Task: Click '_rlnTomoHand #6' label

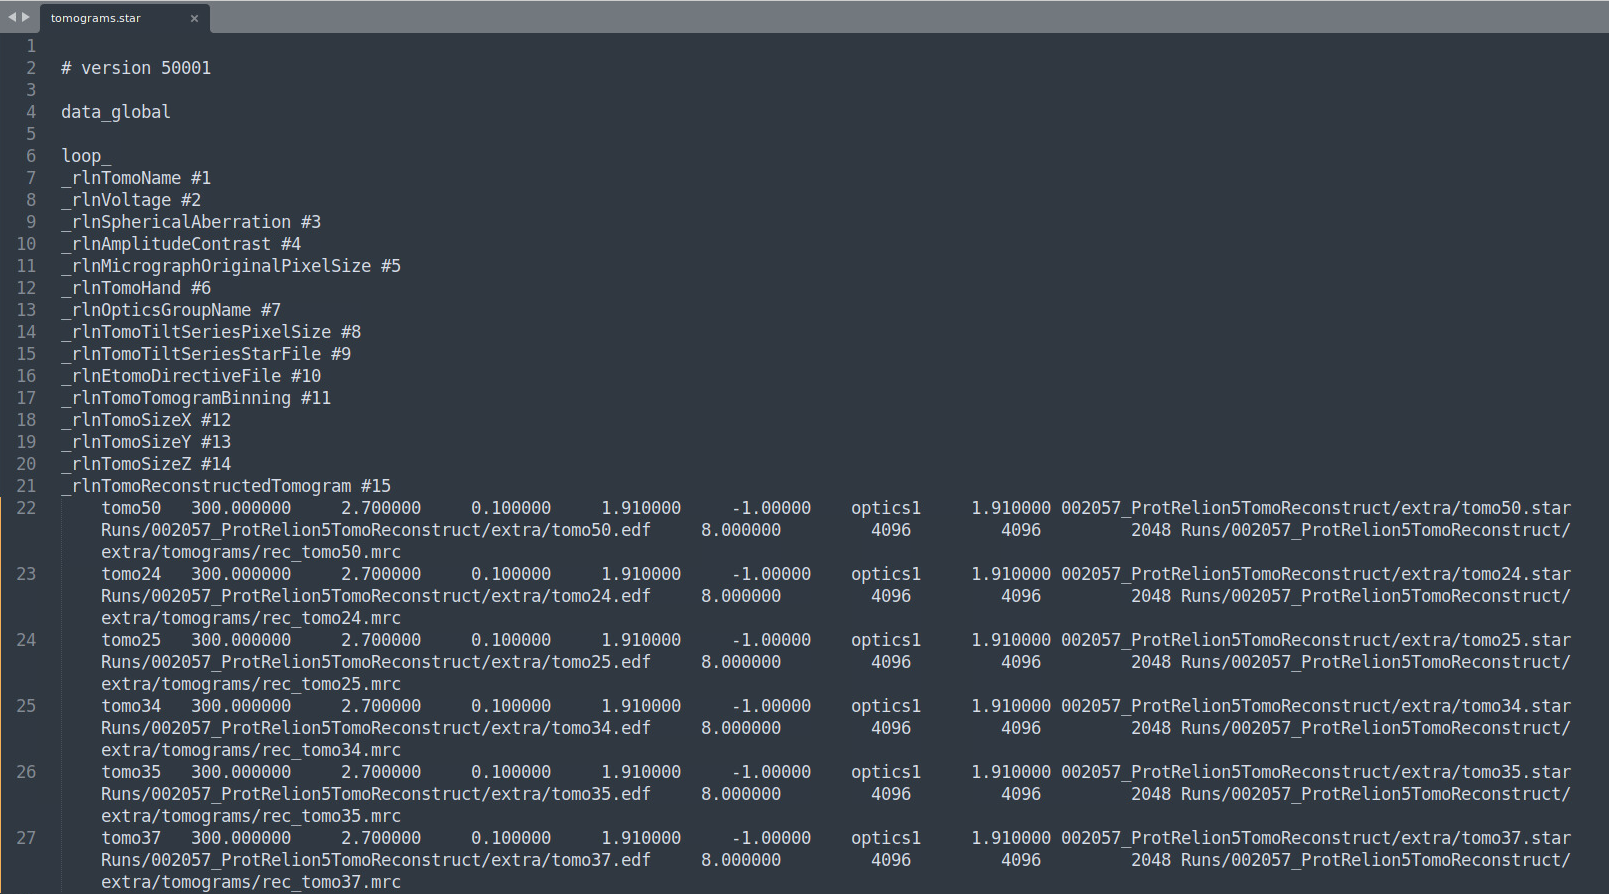Action: 136,288
